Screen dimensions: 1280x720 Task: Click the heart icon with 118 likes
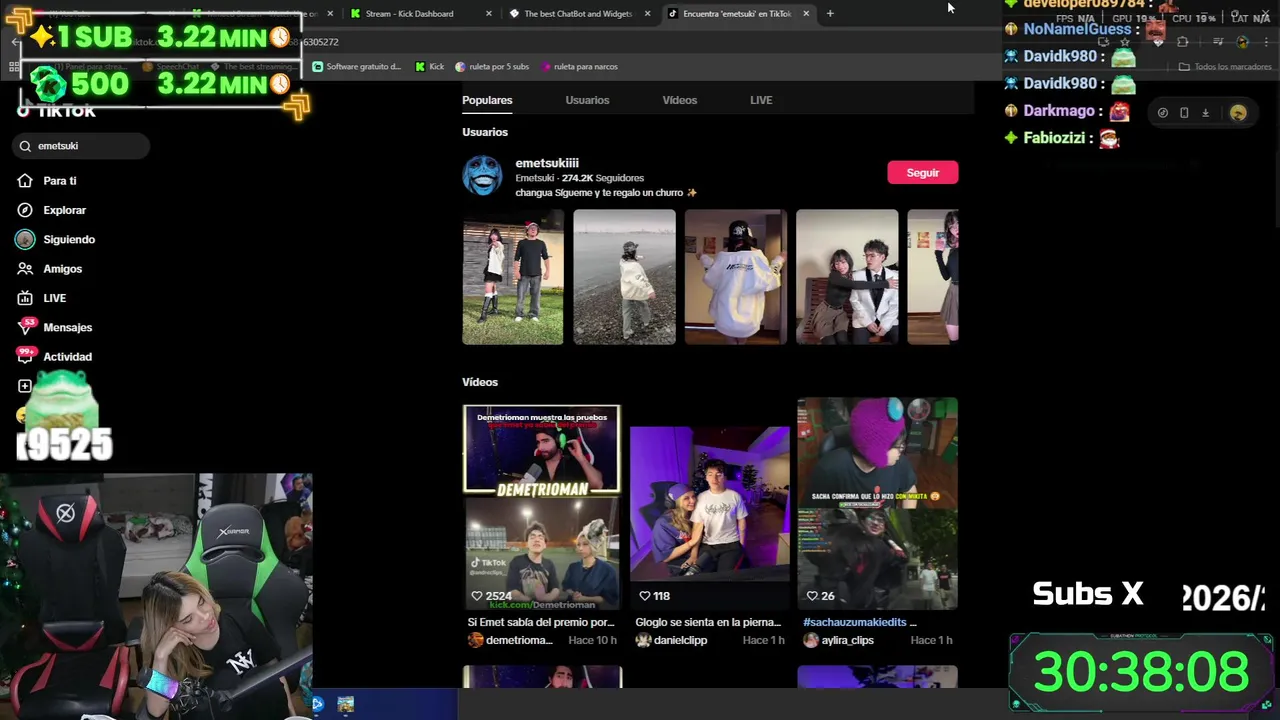[x=645, y=596]
